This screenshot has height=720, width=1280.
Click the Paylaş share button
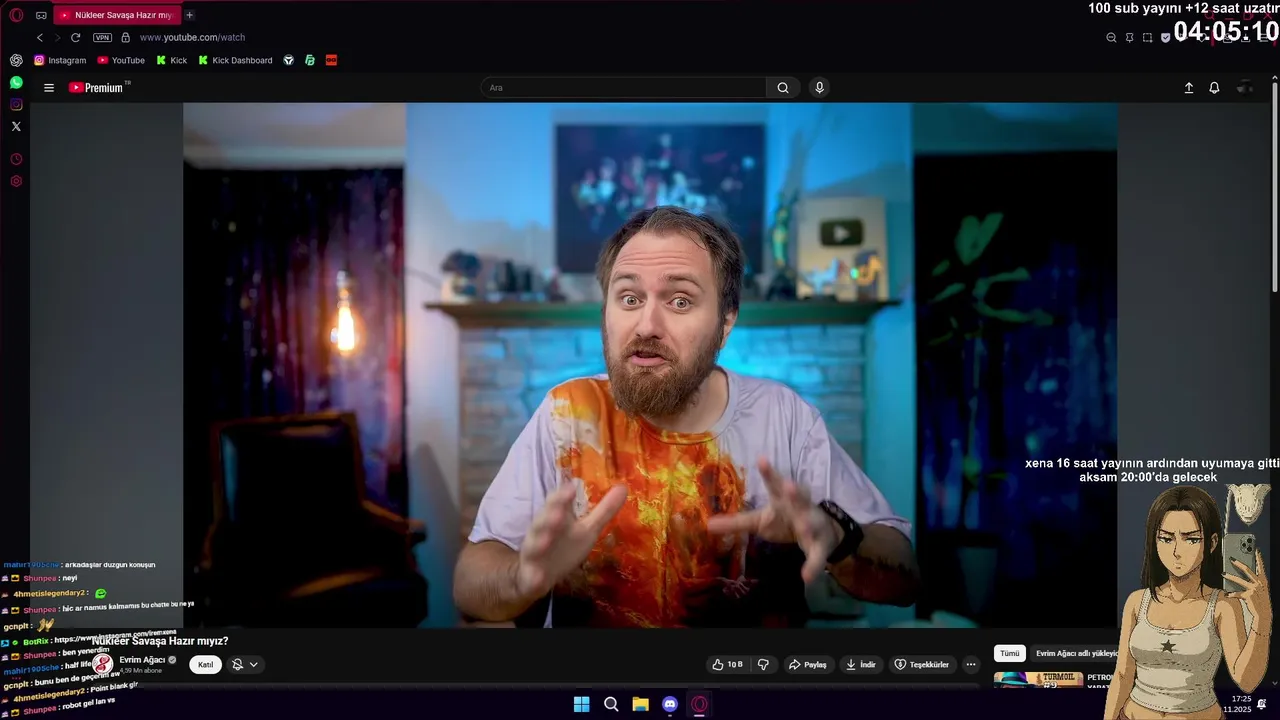pos(807,665)
